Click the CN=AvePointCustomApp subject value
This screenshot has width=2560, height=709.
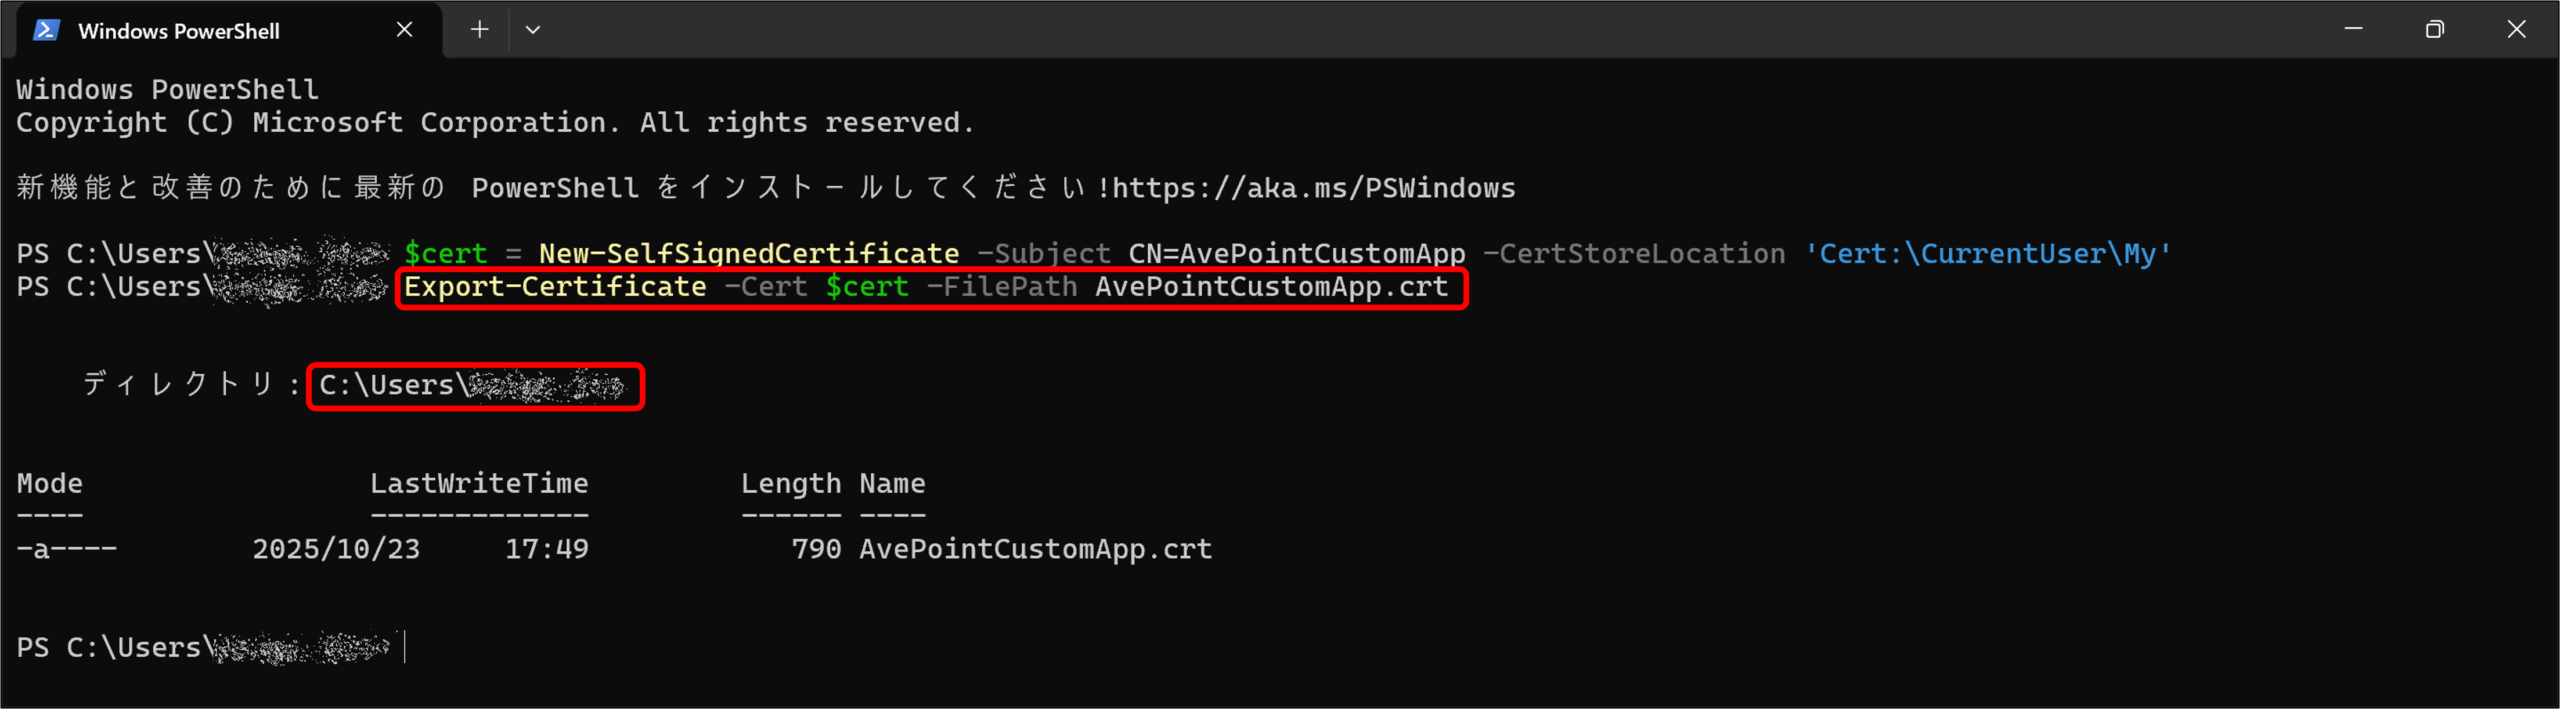point(1296,254)
